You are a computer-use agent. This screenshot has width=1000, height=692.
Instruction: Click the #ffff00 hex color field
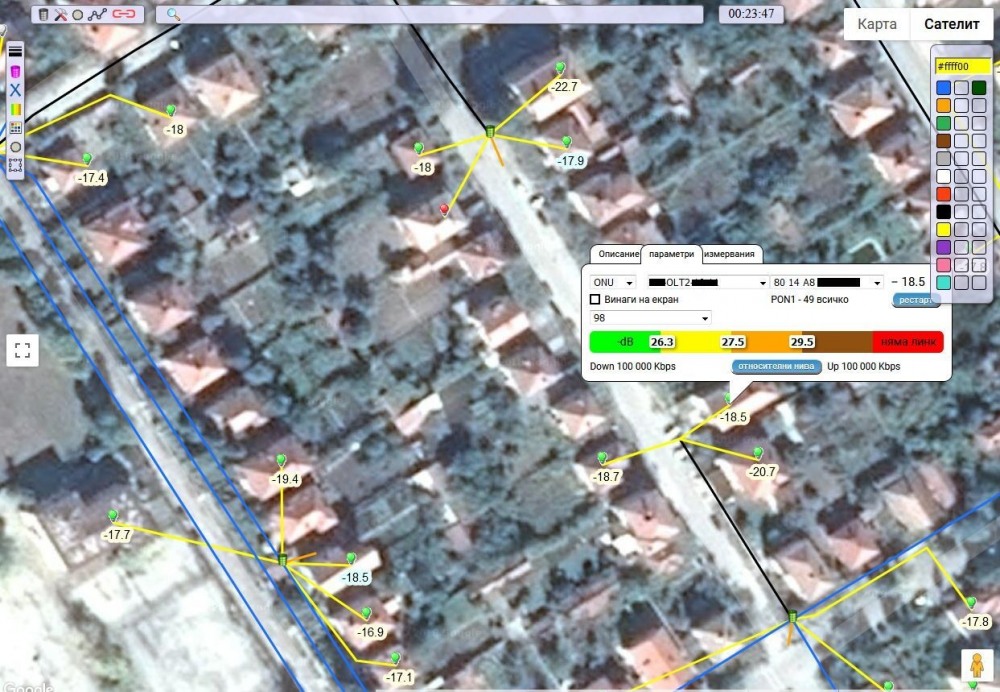961,67
